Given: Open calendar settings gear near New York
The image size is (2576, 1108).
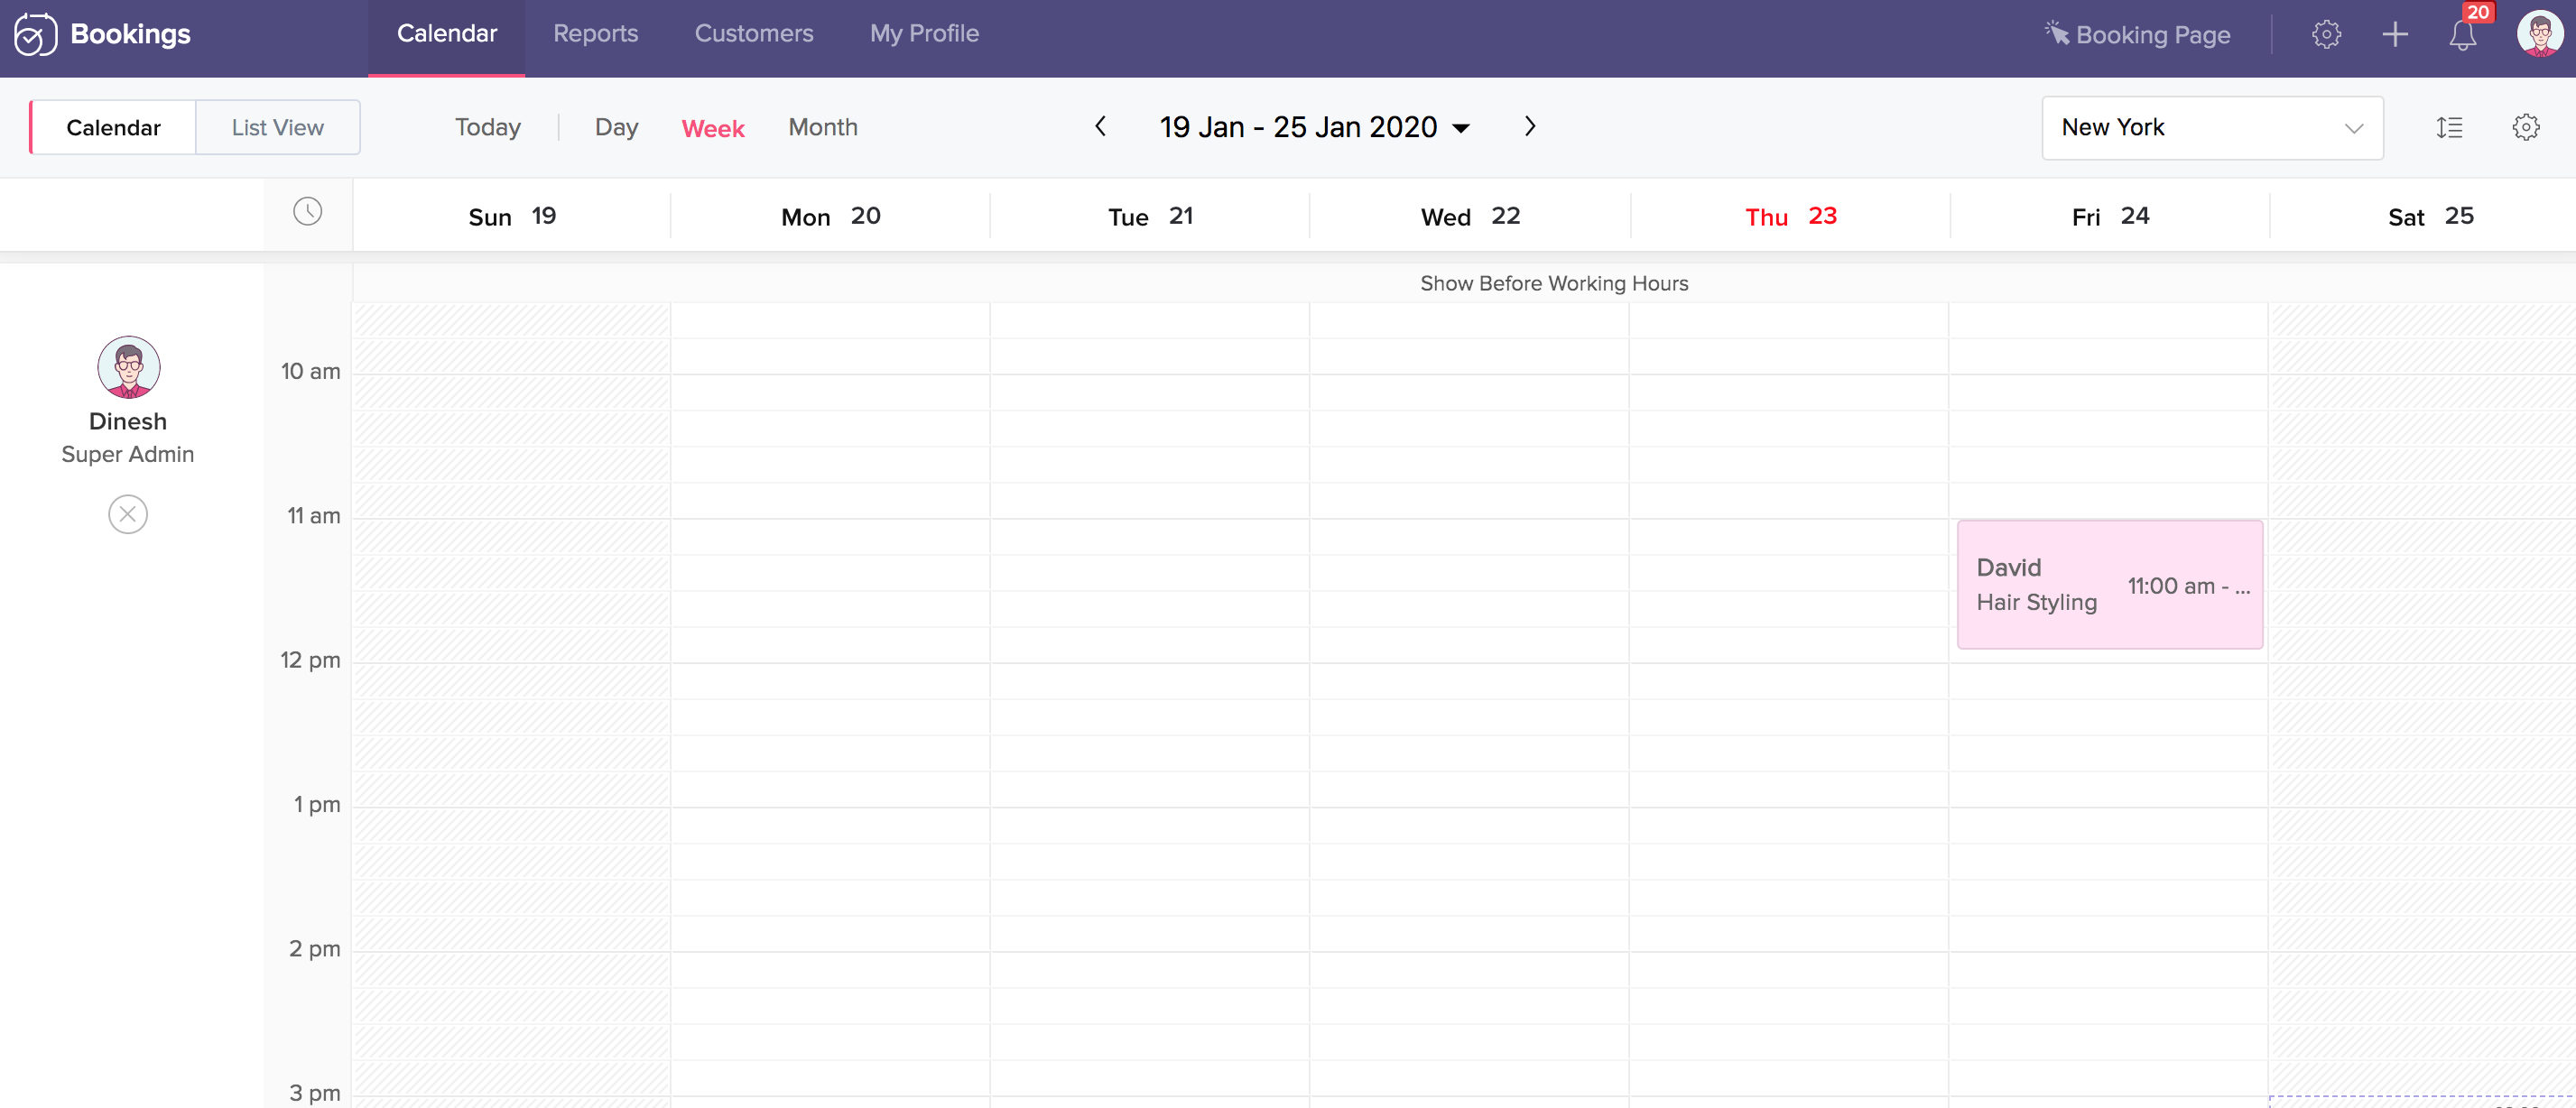Looking at the screenshot, I should pos(2525,128).
